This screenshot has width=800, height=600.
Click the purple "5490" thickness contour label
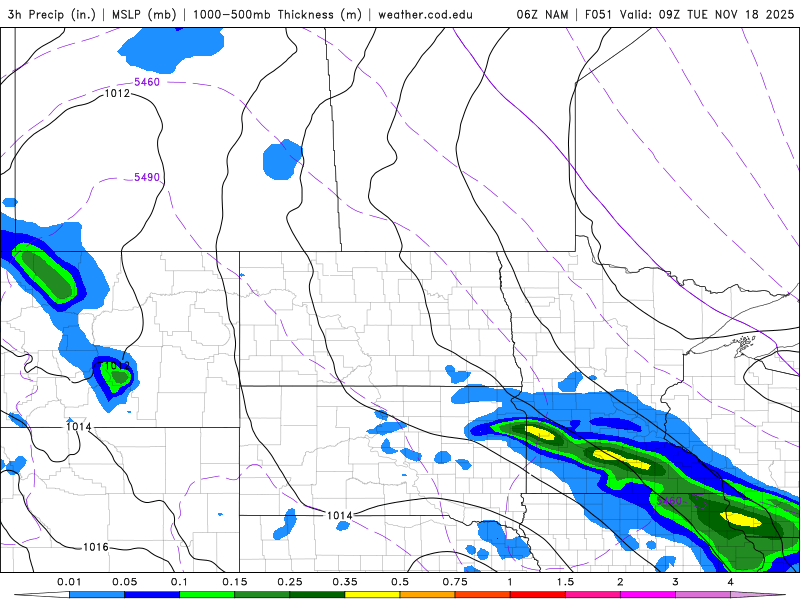tap(147, 177)
